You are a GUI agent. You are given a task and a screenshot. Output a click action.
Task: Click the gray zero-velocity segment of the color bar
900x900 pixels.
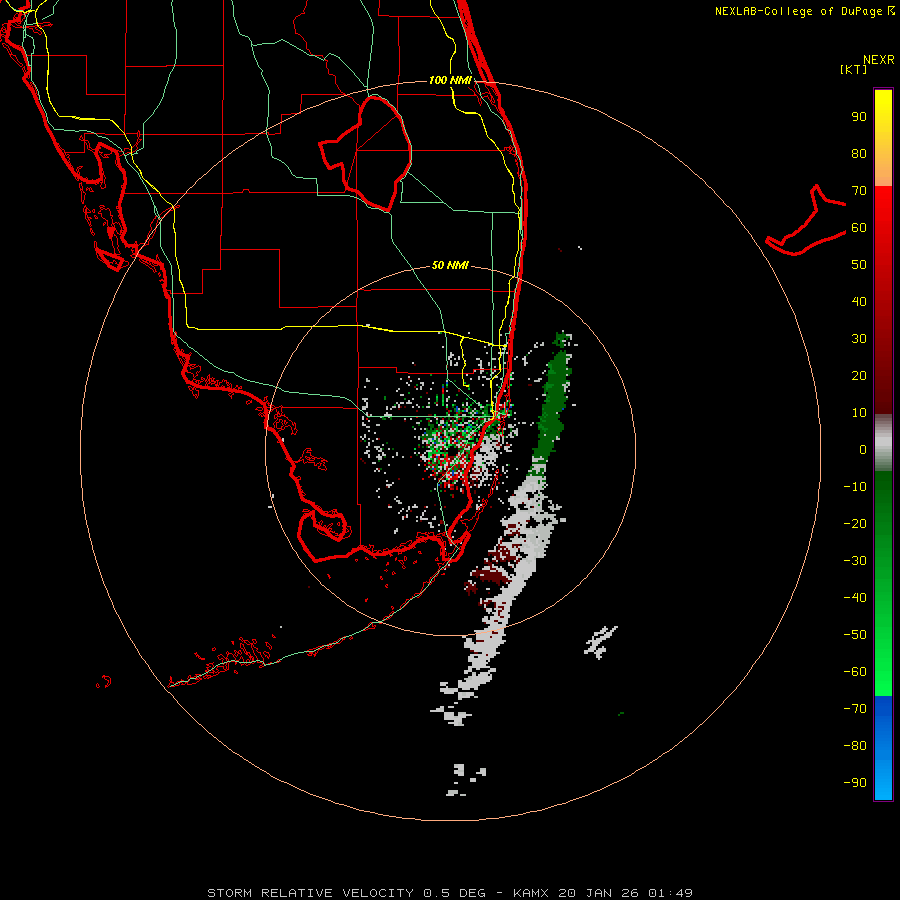(x=883, y=443)
